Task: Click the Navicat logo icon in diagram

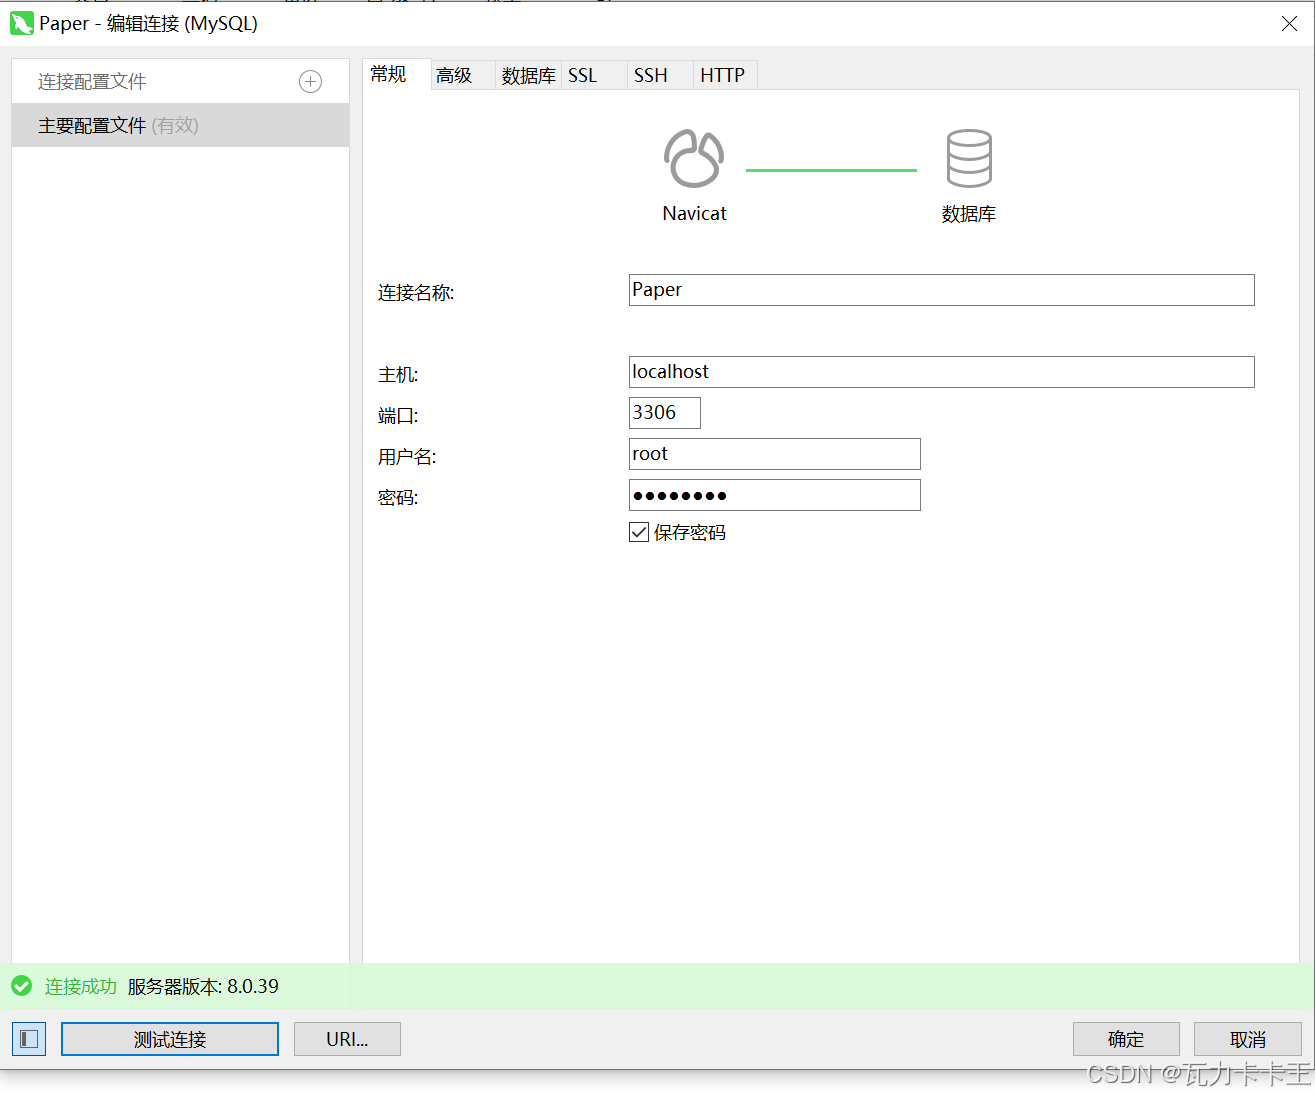Action: 694,159
